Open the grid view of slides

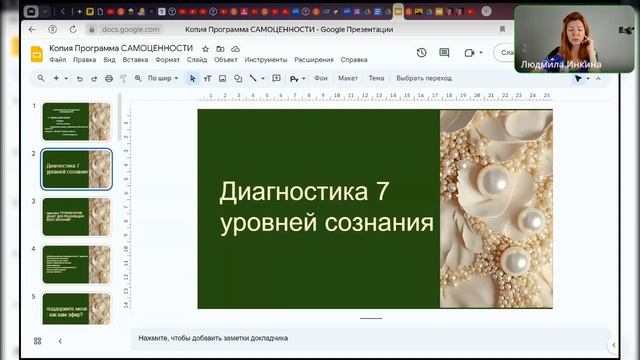(x=38, y=341)
